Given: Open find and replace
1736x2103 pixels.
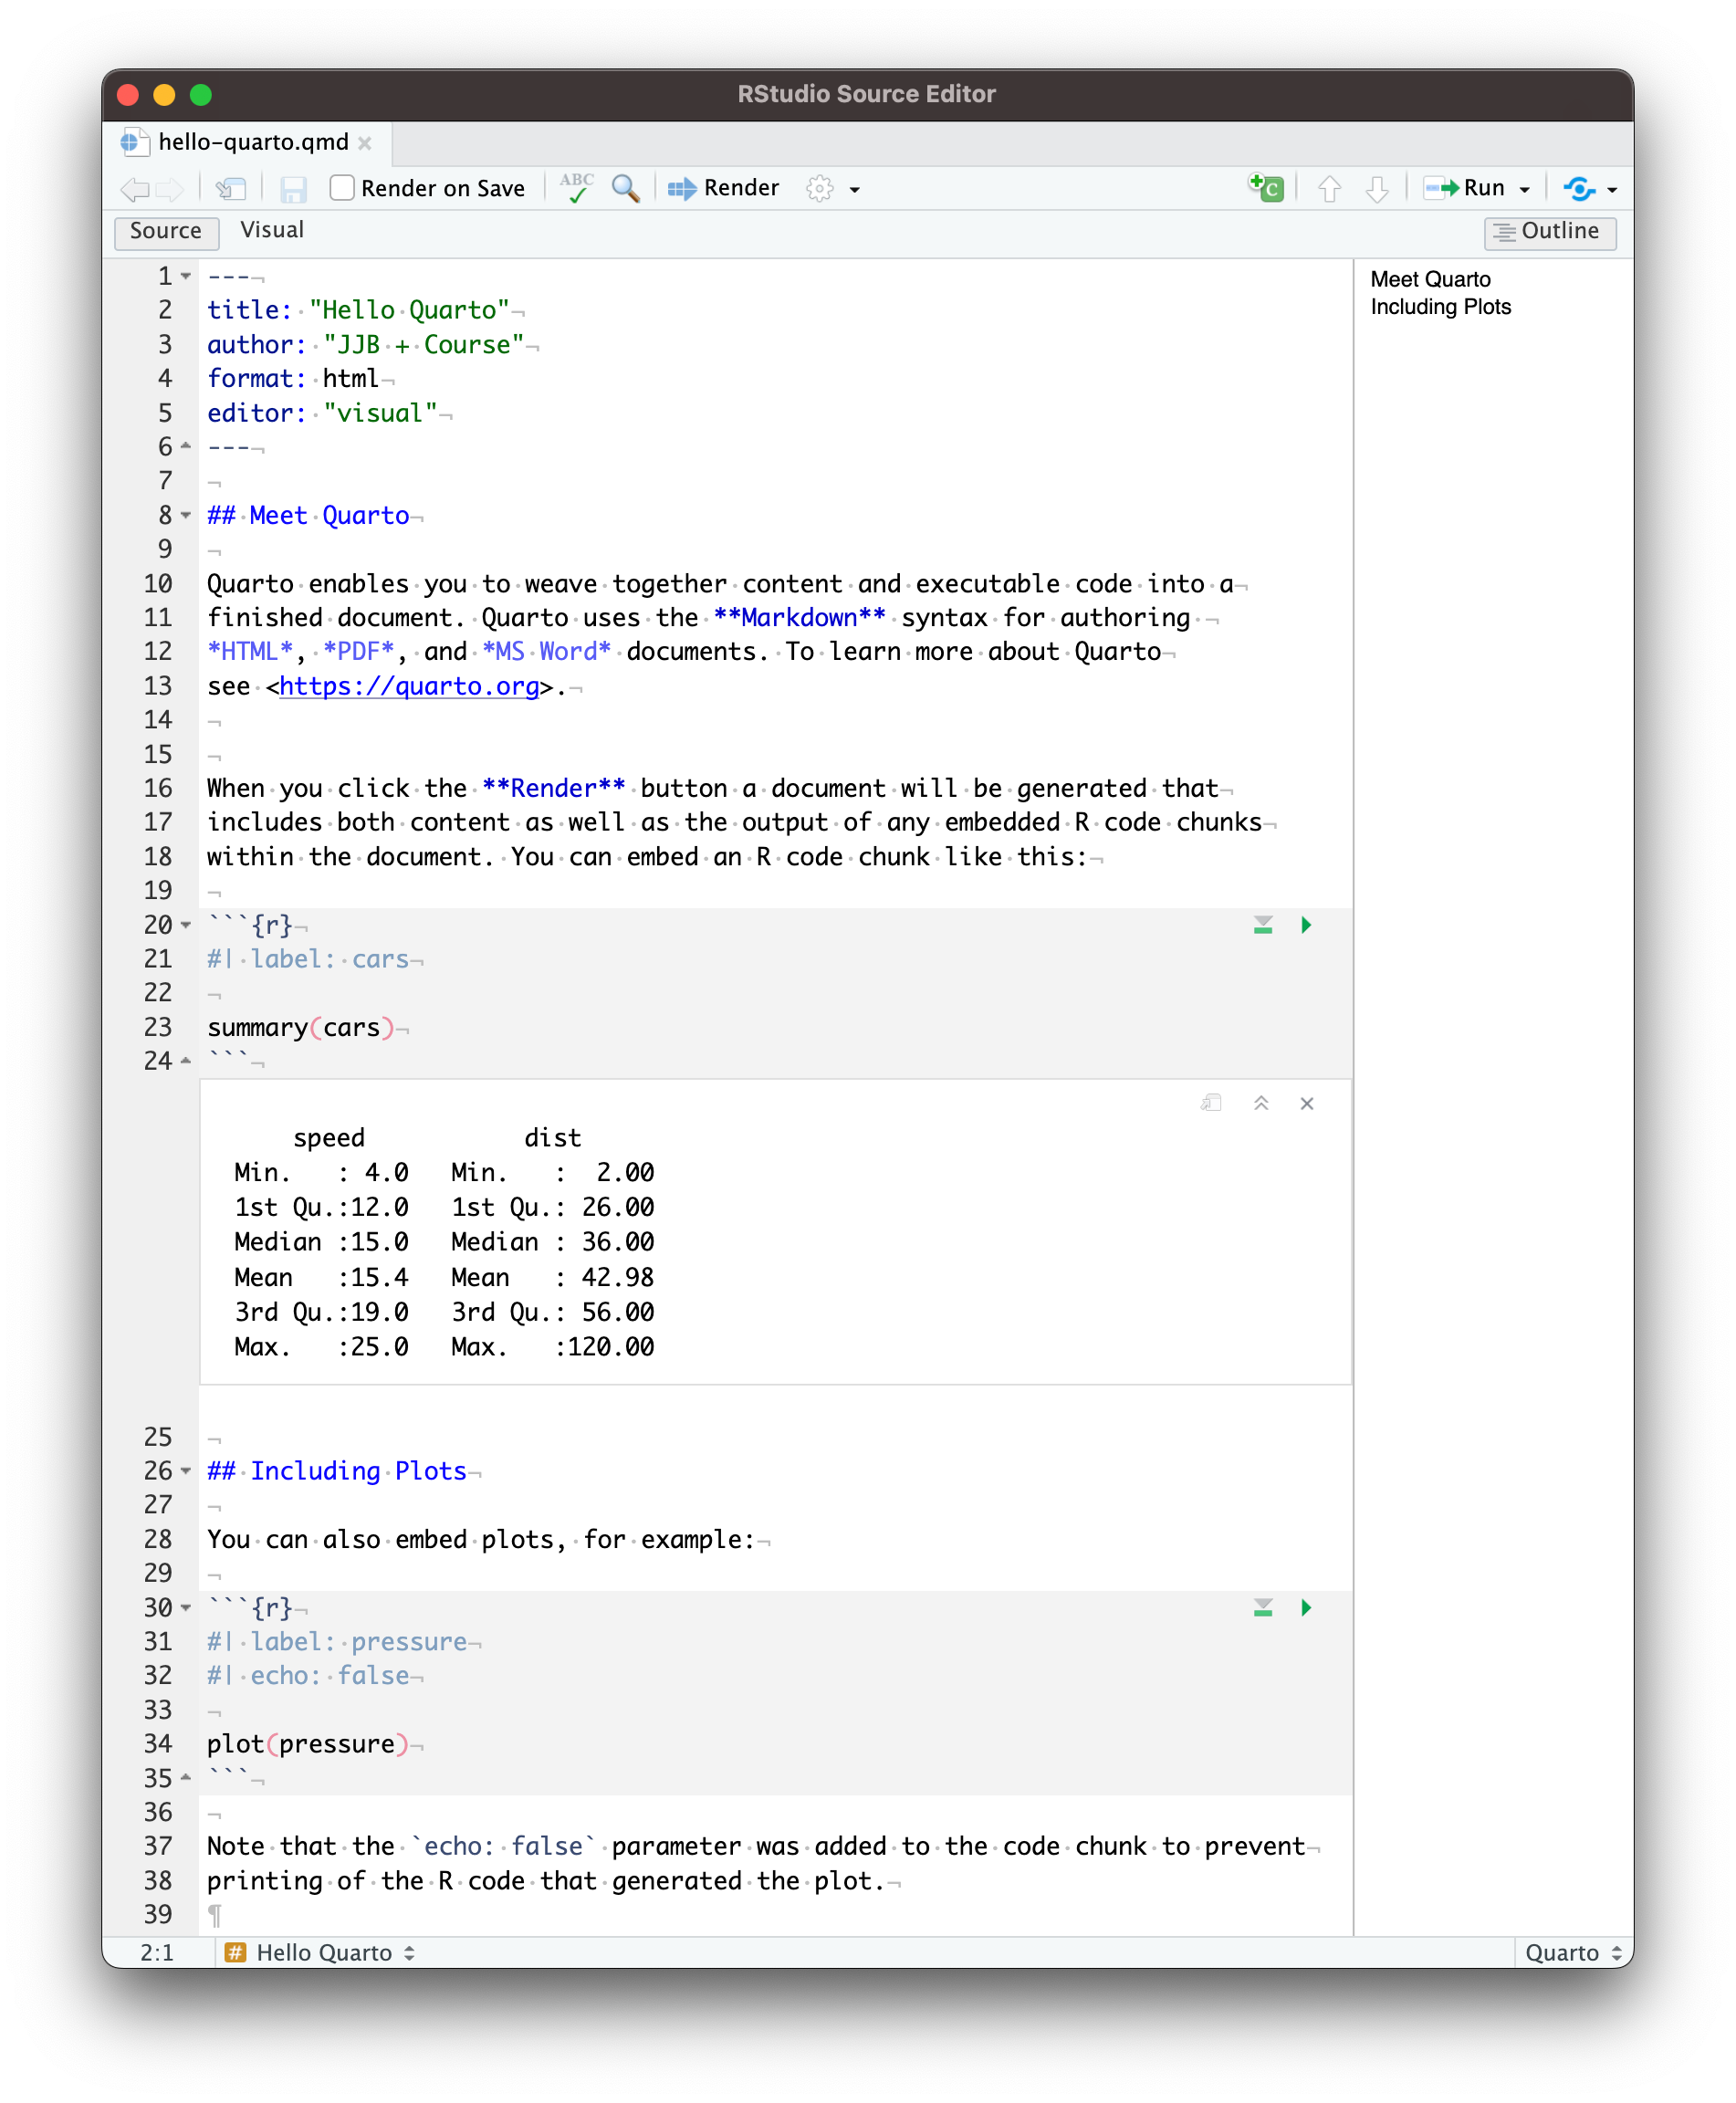Looking at the screenshot, I should [626, 188].
